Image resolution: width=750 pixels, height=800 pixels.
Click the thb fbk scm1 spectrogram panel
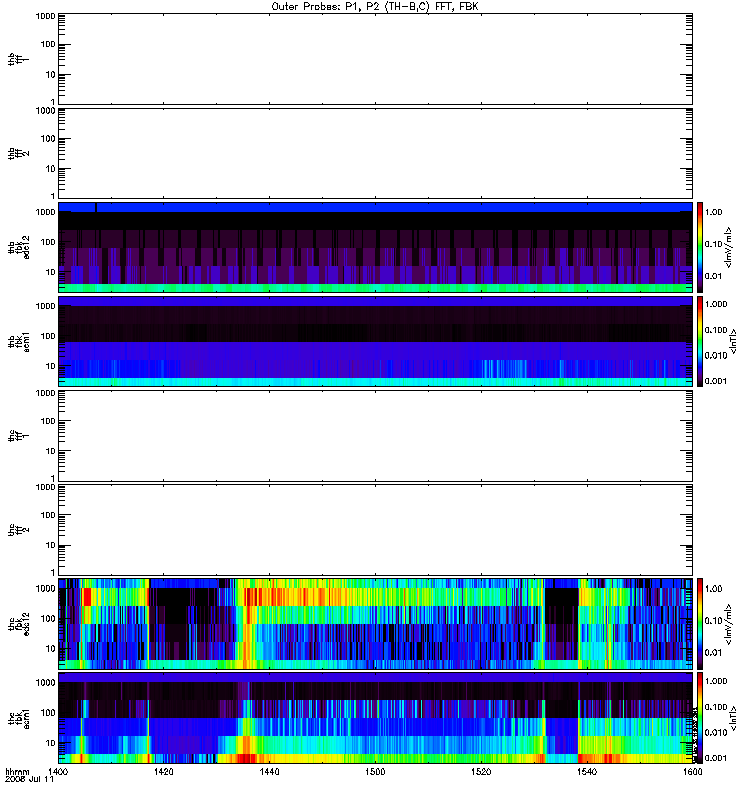(376, 341)
